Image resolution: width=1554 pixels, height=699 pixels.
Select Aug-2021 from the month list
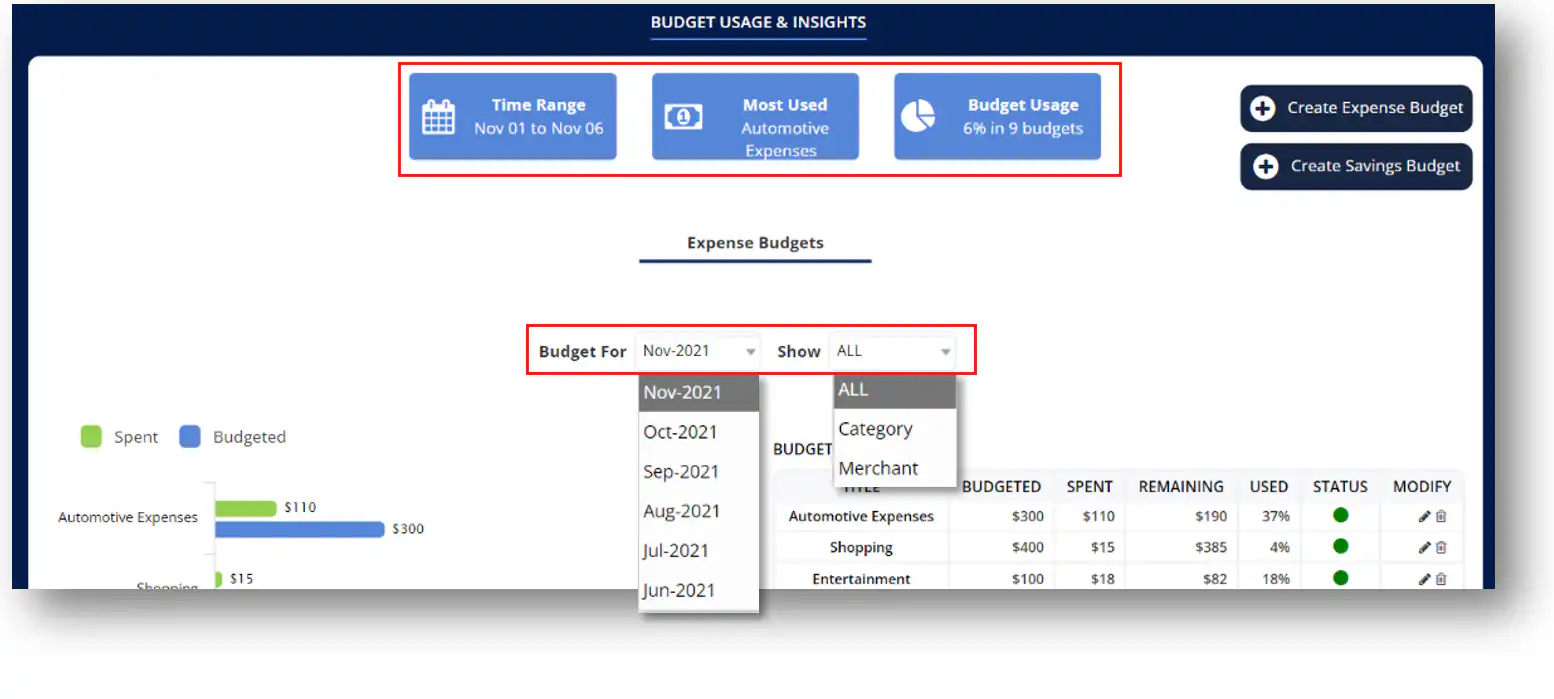coord(681,511)
